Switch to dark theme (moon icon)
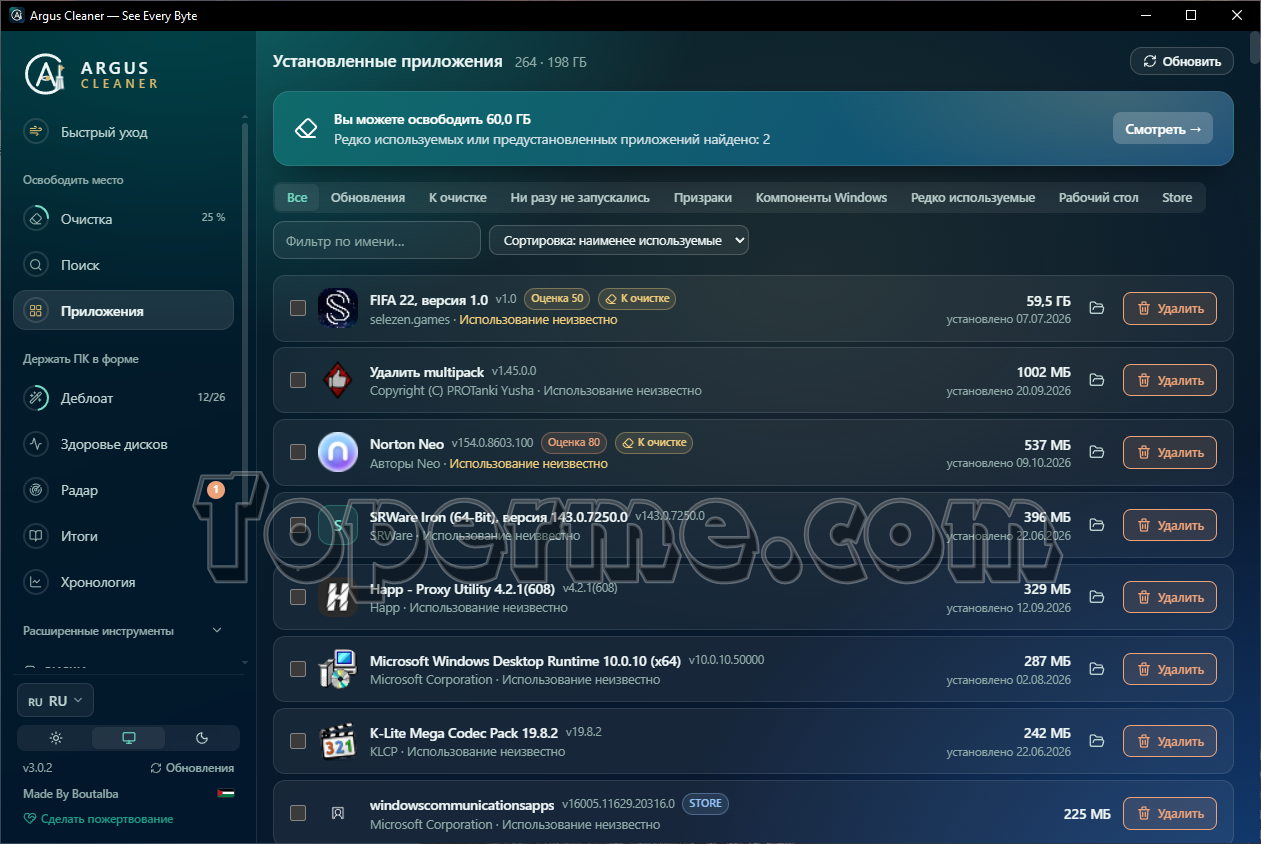 (202, 738)
